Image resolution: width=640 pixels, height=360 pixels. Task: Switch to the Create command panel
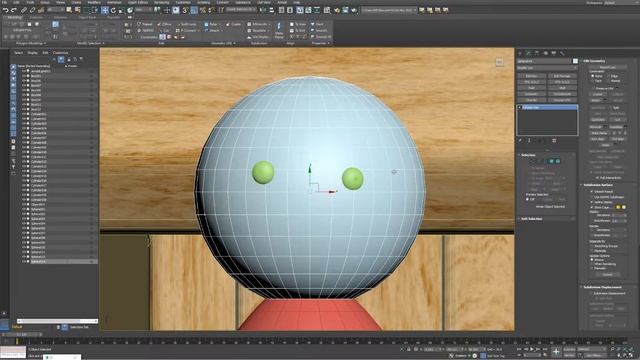(520, 53)
